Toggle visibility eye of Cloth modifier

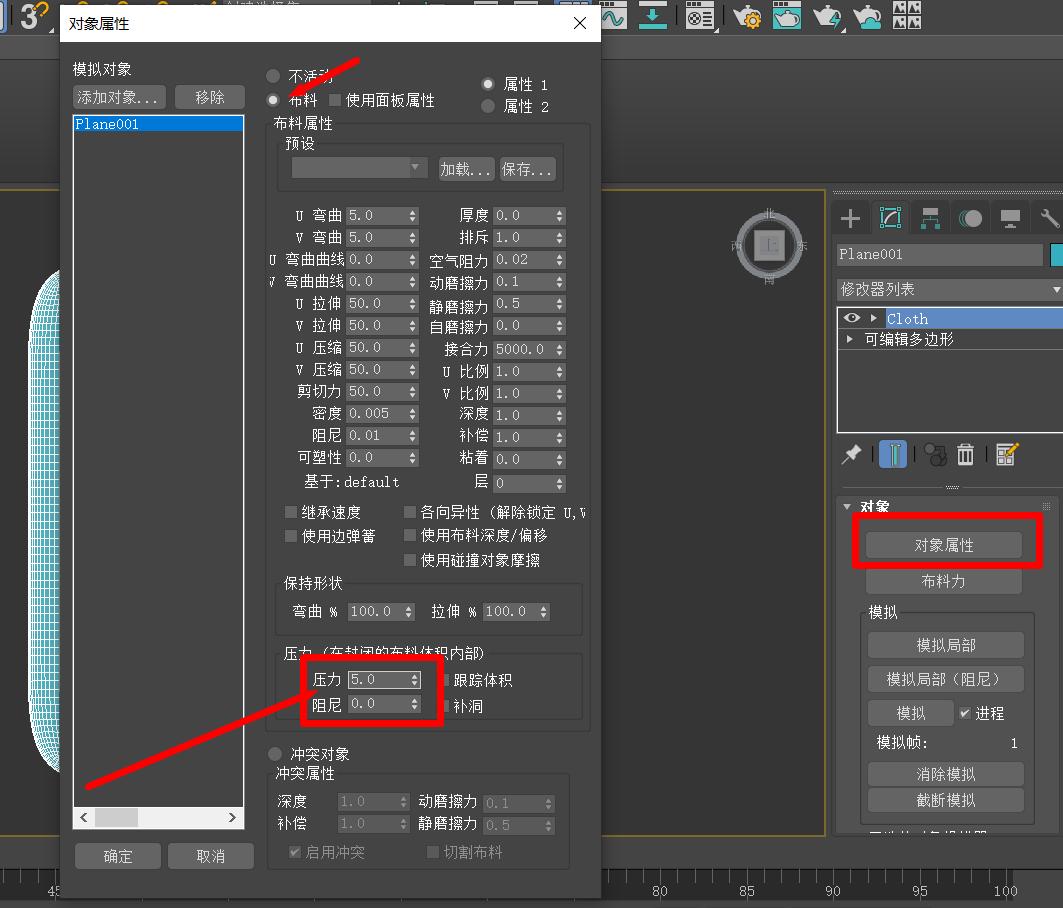852,317
